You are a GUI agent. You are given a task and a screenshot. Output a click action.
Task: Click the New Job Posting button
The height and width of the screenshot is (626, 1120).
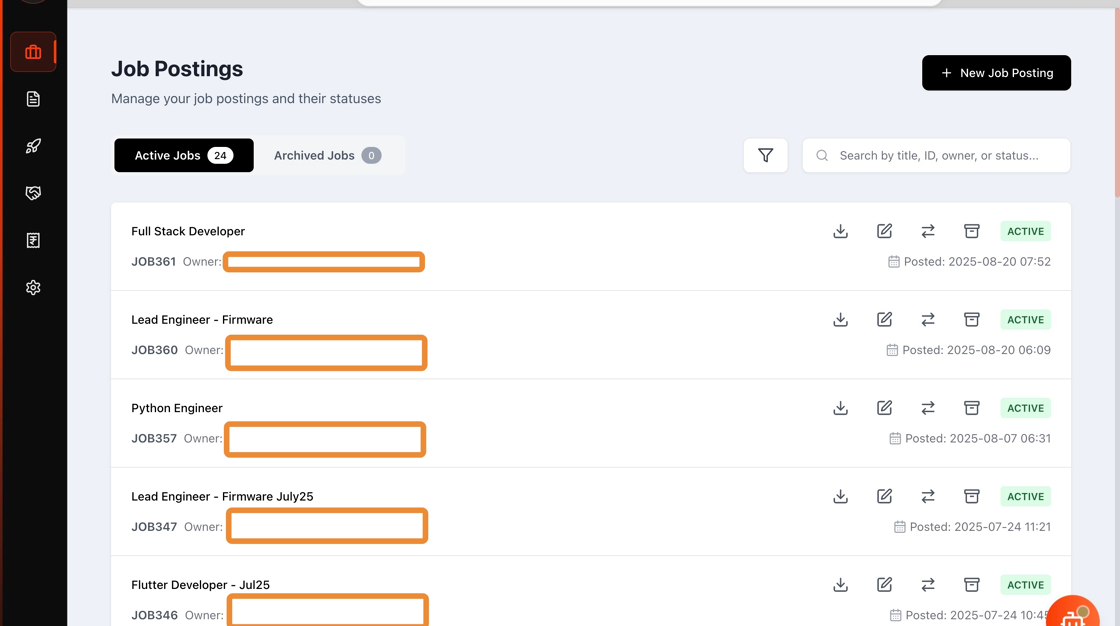point(996,73)
